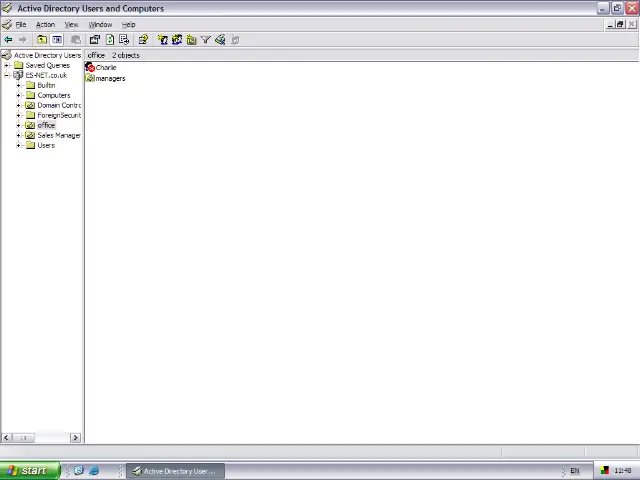Screen dimensions: 640x480
Task: Click the Help toolbar icon
Action: click(143, 40)
